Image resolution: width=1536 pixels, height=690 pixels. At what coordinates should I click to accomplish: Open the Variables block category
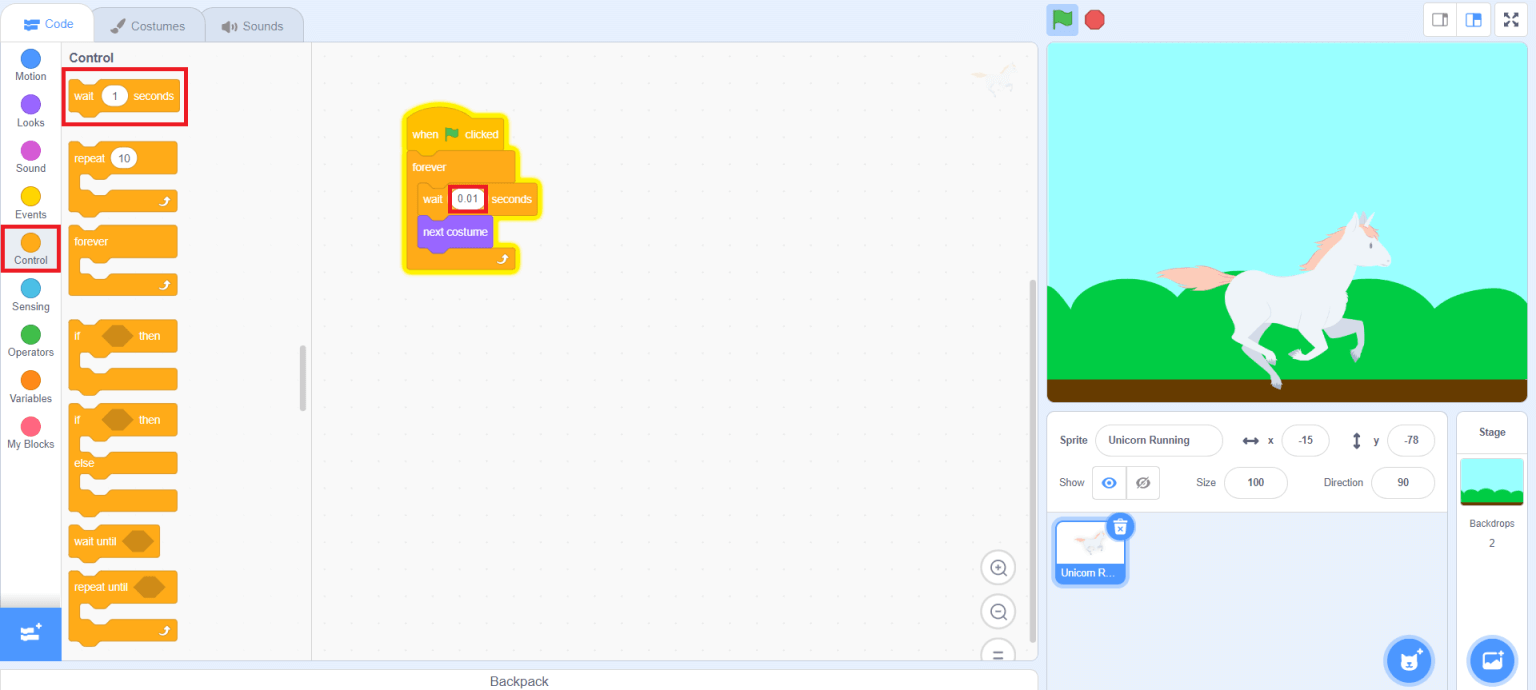pyautogui.click(x=30, y=387)
